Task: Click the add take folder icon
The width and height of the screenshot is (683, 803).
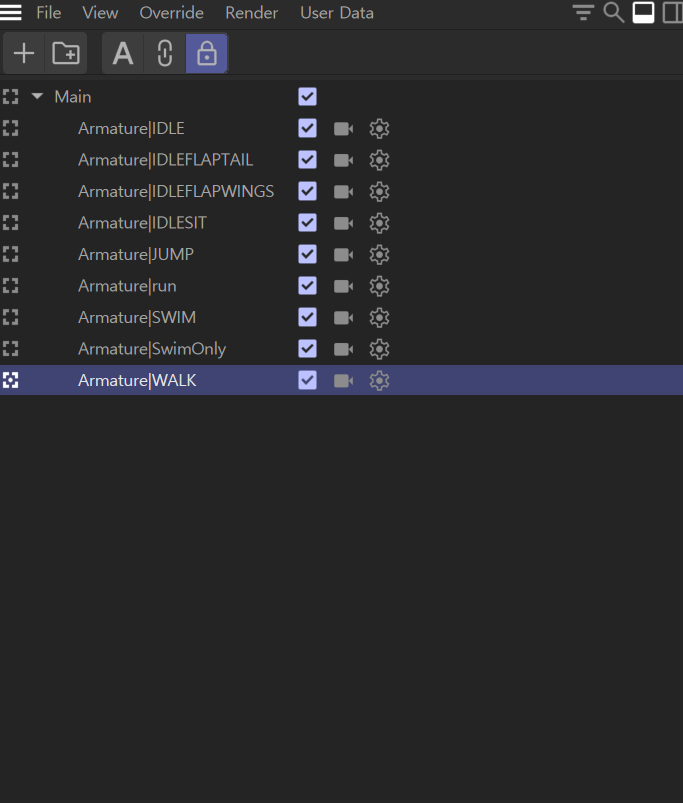Action: click(x=66, y=54)
